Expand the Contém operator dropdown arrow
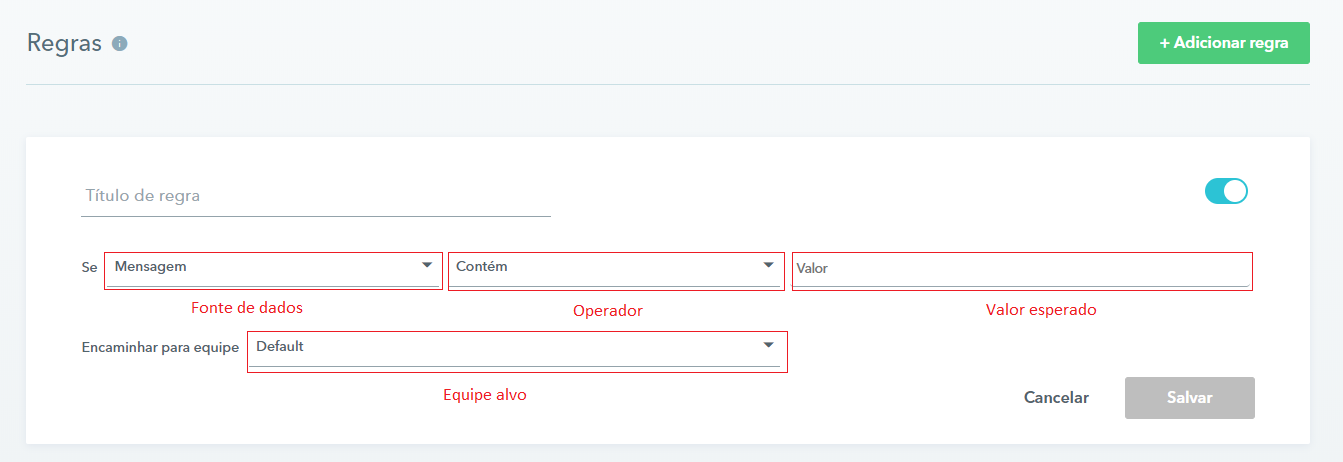 pyautogui.click(x=768, y=265)
